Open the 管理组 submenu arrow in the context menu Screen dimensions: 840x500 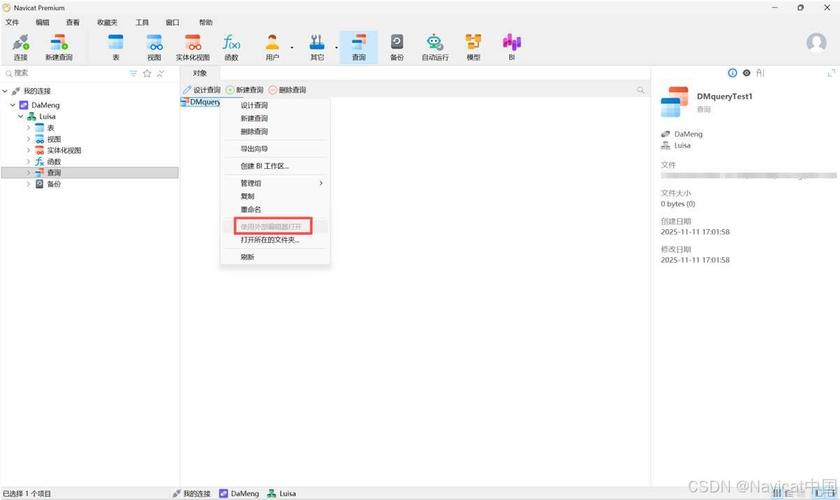point(321,183)
